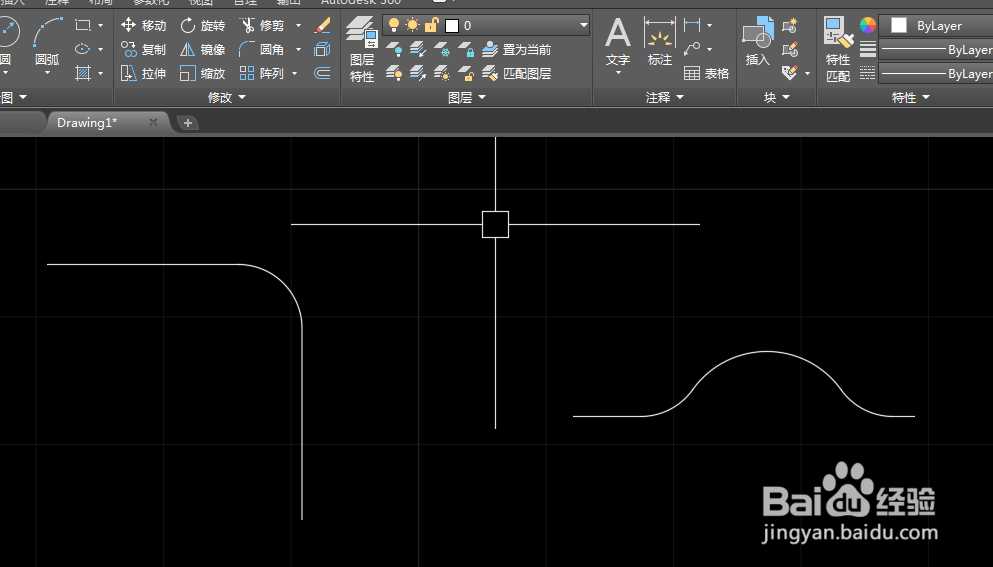Image resolution: width=993 pixels, height=567 pixels.
Task: Expand the Array (阵列) dropdown arrow
Action: pyautogui.click(x=294, y=73)
